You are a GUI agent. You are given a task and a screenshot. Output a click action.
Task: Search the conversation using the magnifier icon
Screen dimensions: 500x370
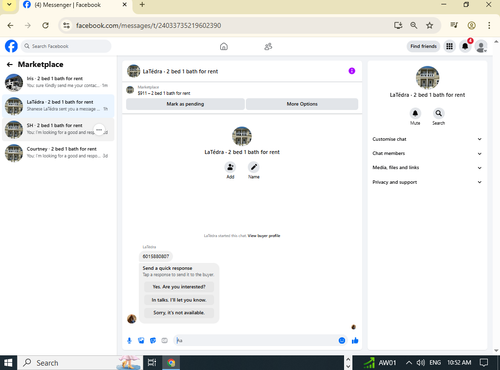[439, 113]
